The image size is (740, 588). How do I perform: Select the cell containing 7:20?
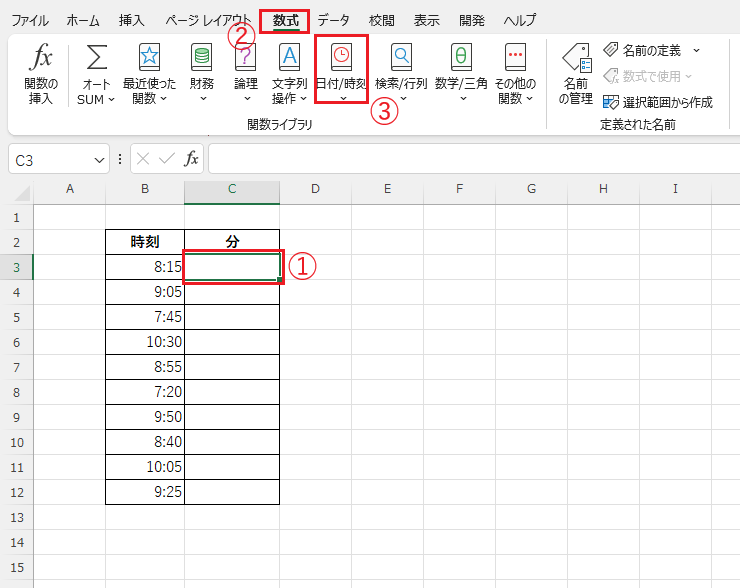tap(145, 392)
